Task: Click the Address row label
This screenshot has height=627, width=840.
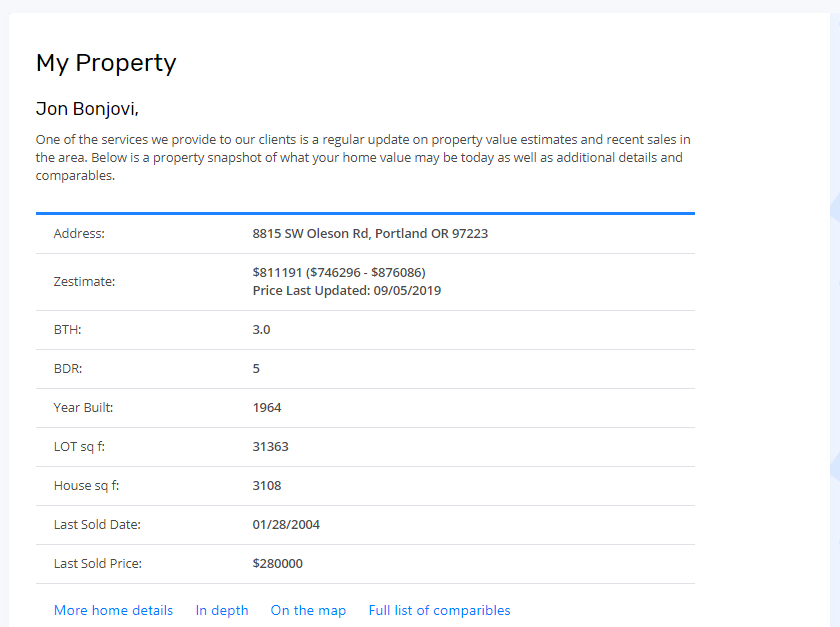Action: 79,234
